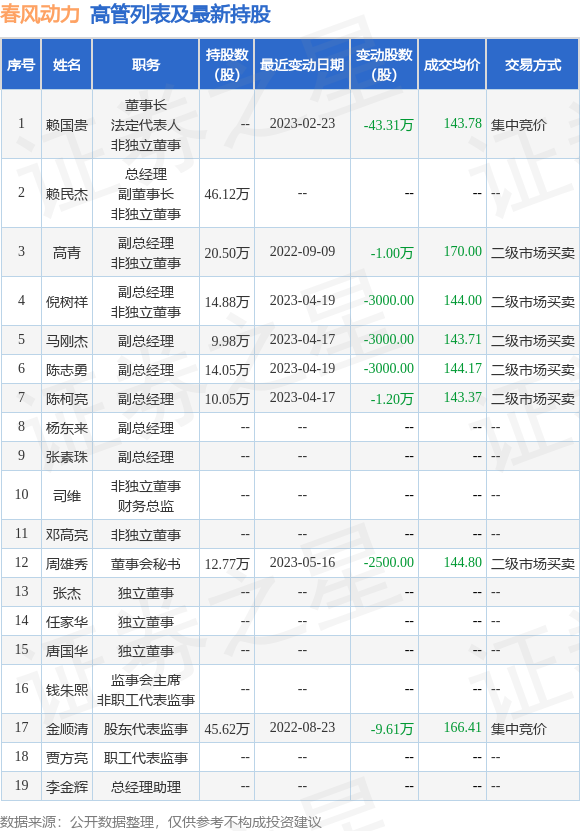This screenshot has width=580, height=831.
Task: Click the holdings value 10.05万
Action: (x=227, y=399)
